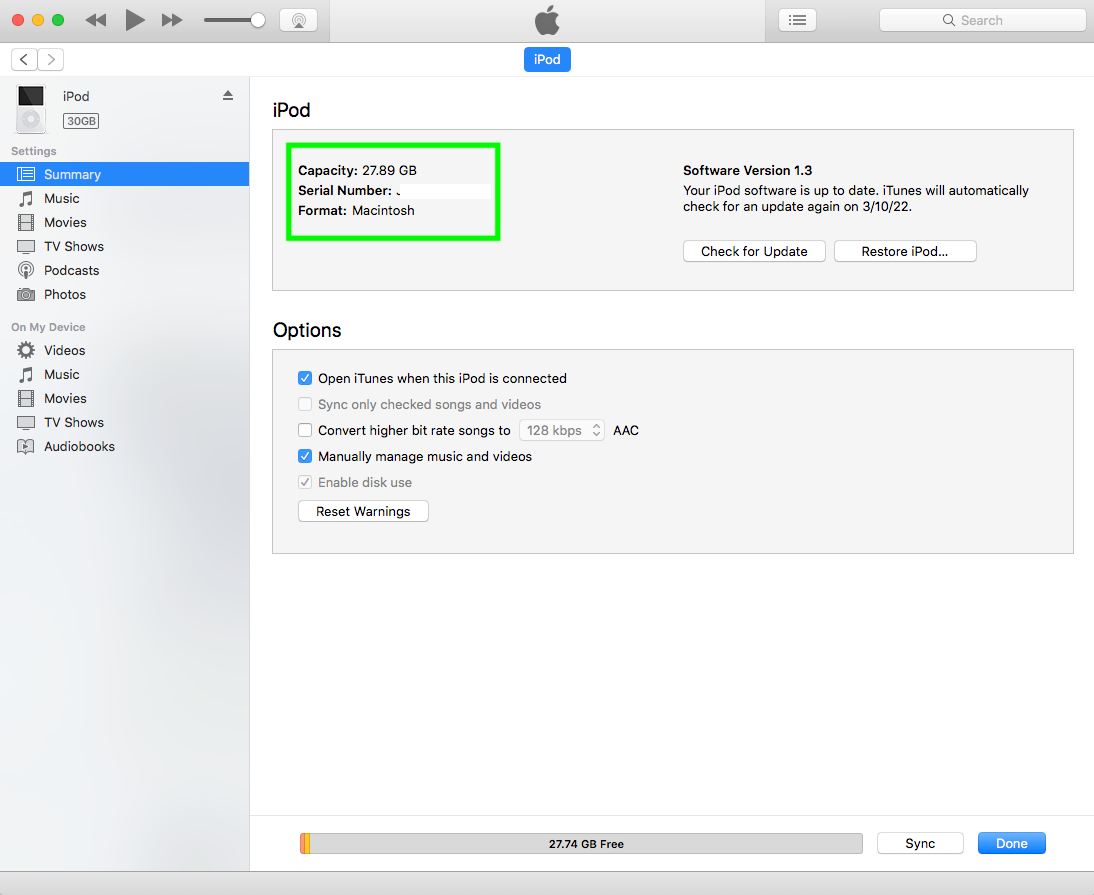Click the Format: Macintosh text
The image size is (1094, 895).
[357, 211]
